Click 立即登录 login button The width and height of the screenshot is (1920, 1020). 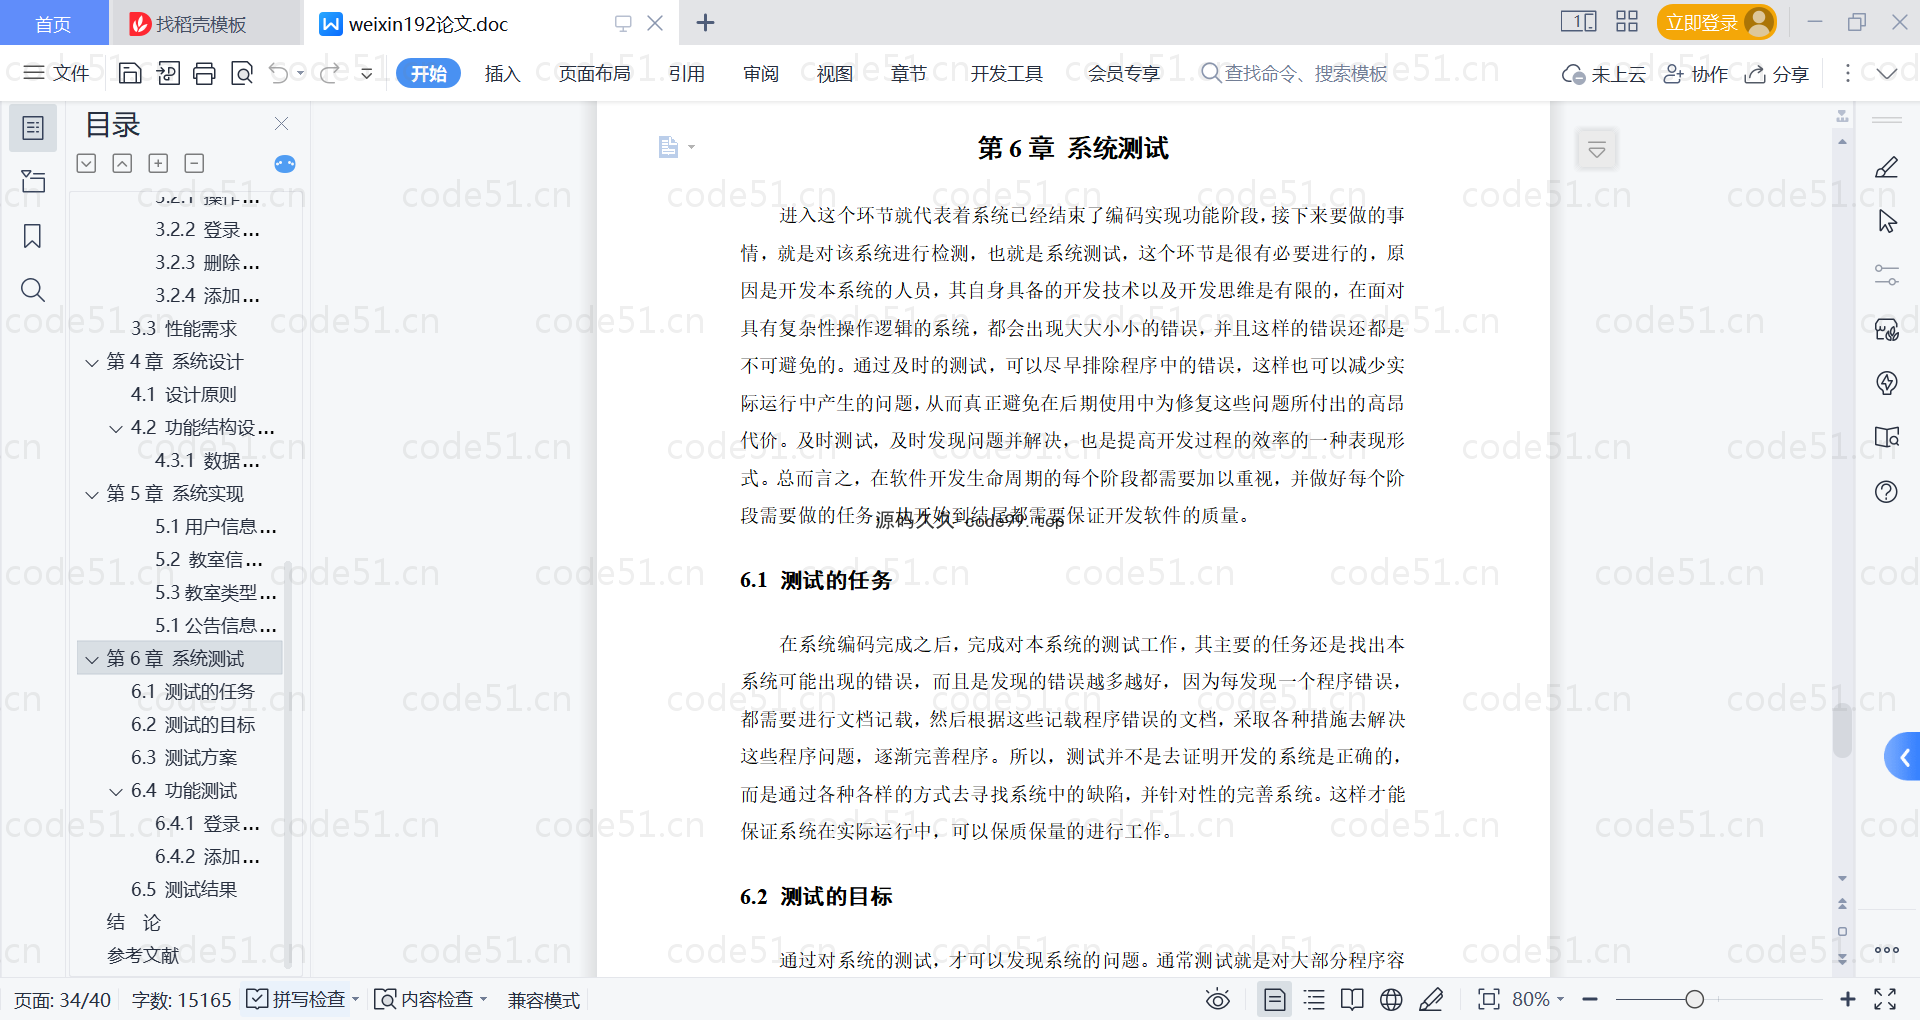coord(1716,22)
